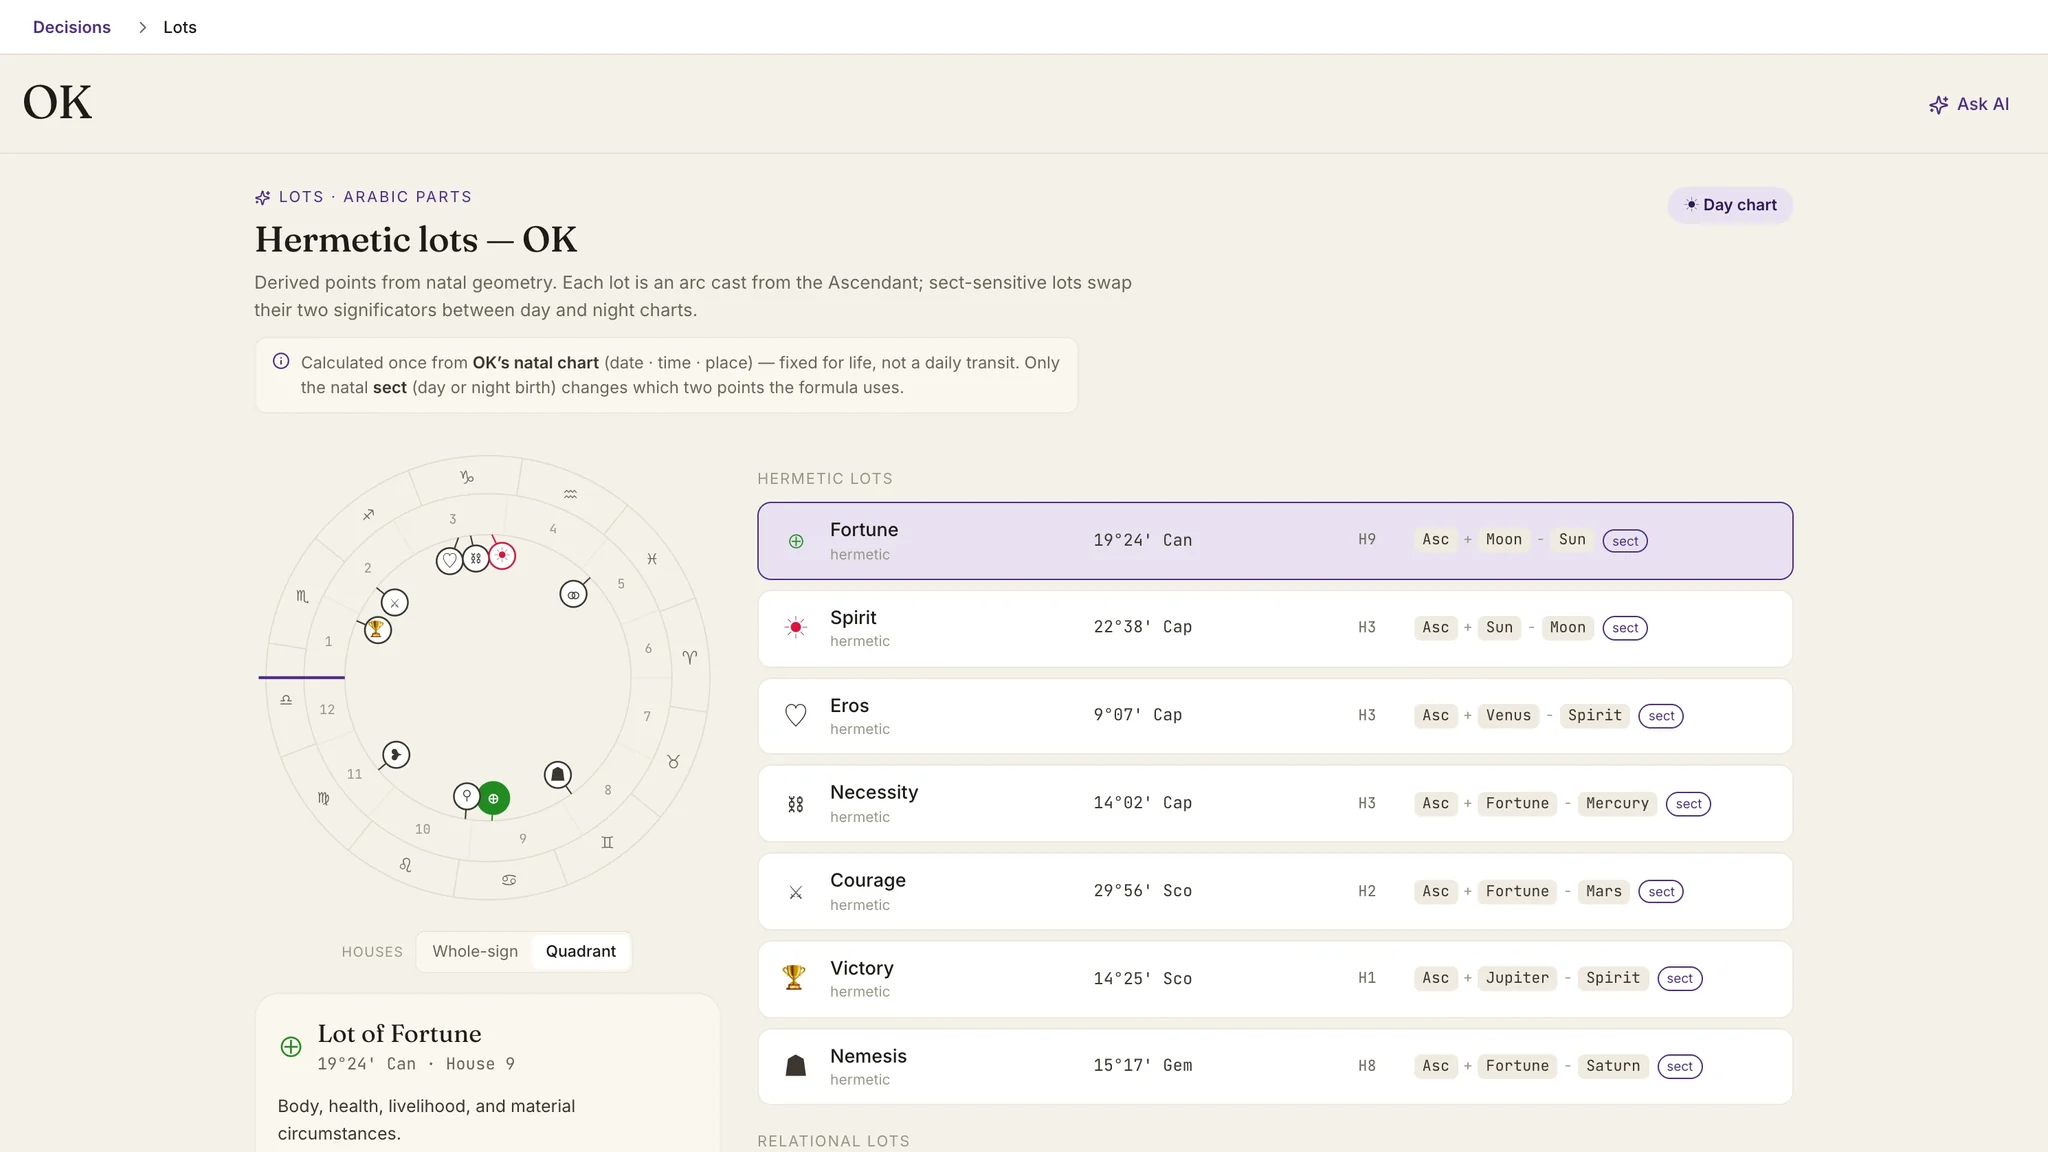Click the Necessity row's glyph icon
Viewport: 2048px width, 1152px height.
tap(796, 804)
